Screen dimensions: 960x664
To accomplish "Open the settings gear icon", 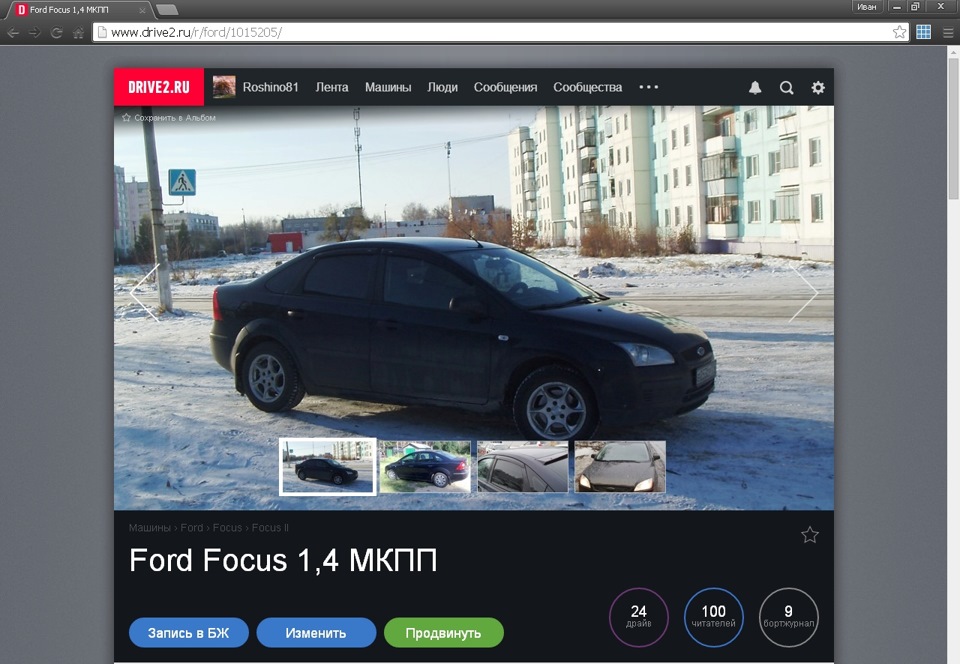I will pos(818,88).
